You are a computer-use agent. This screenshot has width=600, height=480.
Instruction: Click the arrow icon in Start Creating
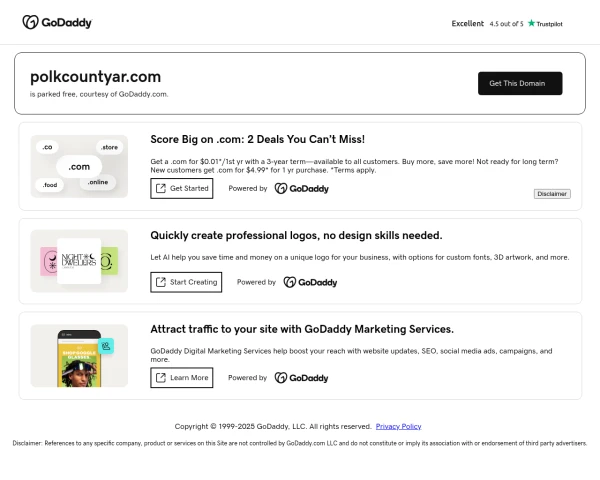tap(161, 282)
